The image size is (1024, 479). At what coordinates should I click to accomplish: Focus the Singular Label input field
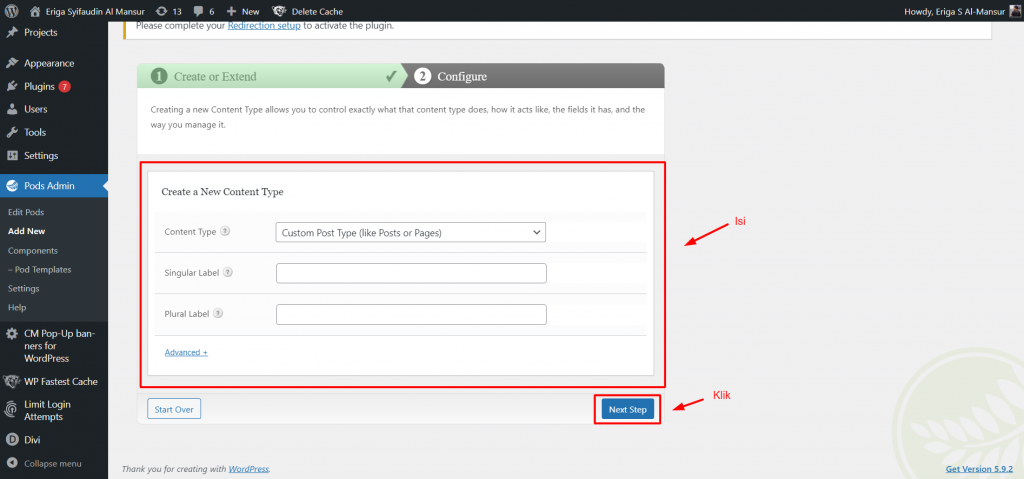pos(411,273)
